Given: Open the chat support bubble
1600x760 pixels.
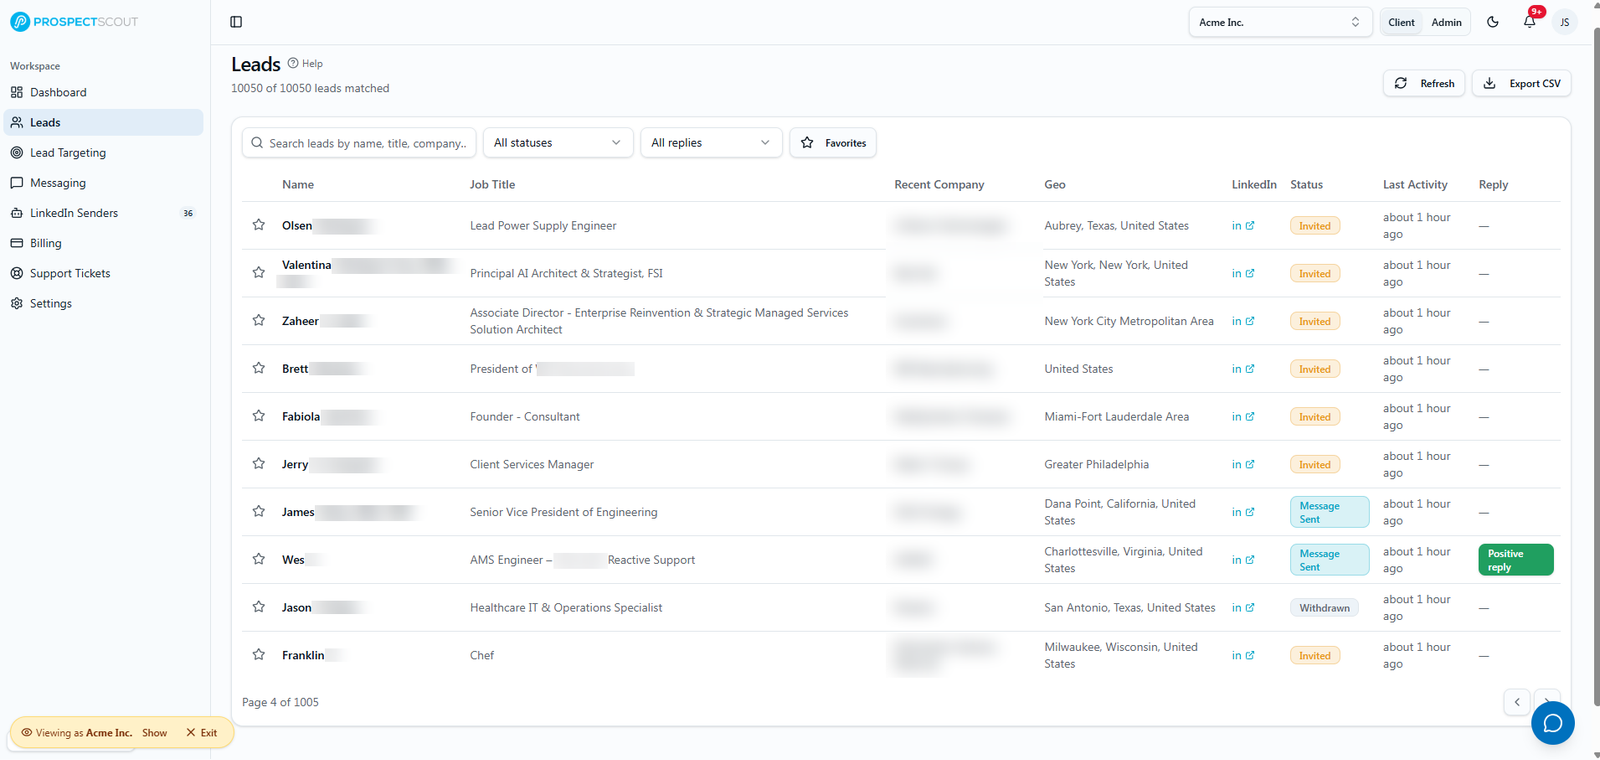Looking at the screenshot, I should click(x=1553, y=723).
